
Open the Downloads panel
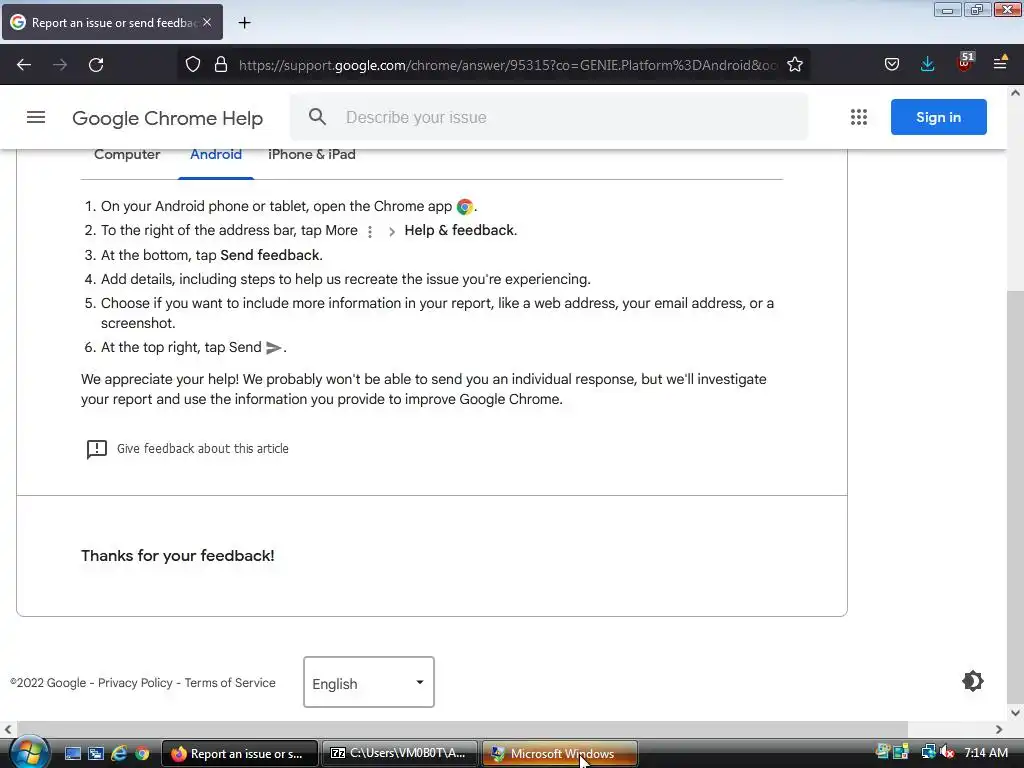(927, 64)
